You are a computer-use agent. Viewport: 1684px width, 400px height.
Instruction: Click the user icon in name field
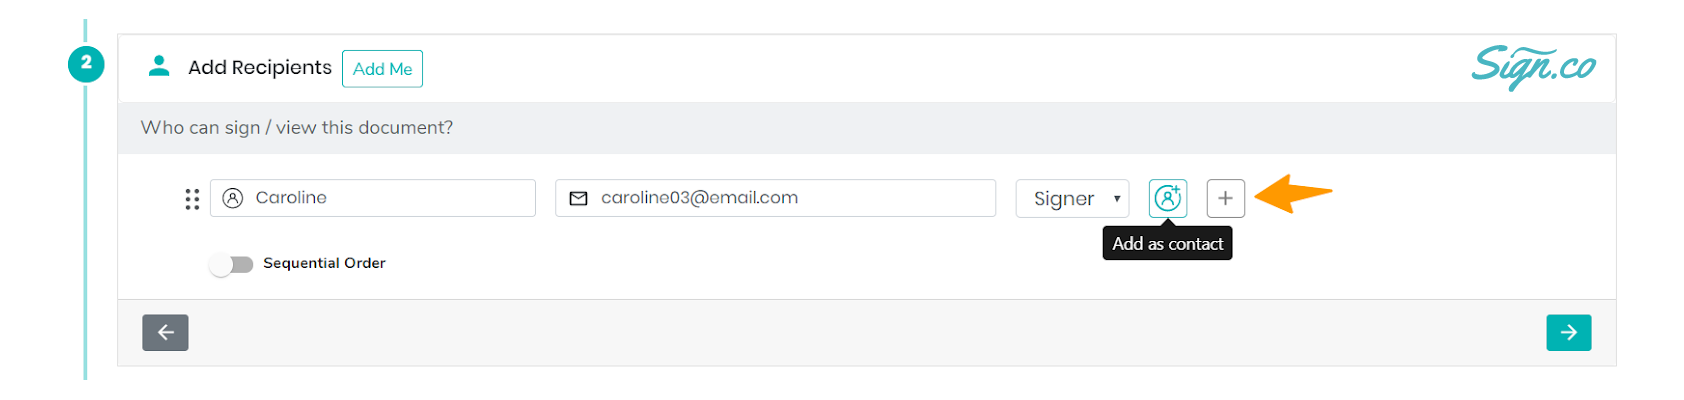[233, 198]
